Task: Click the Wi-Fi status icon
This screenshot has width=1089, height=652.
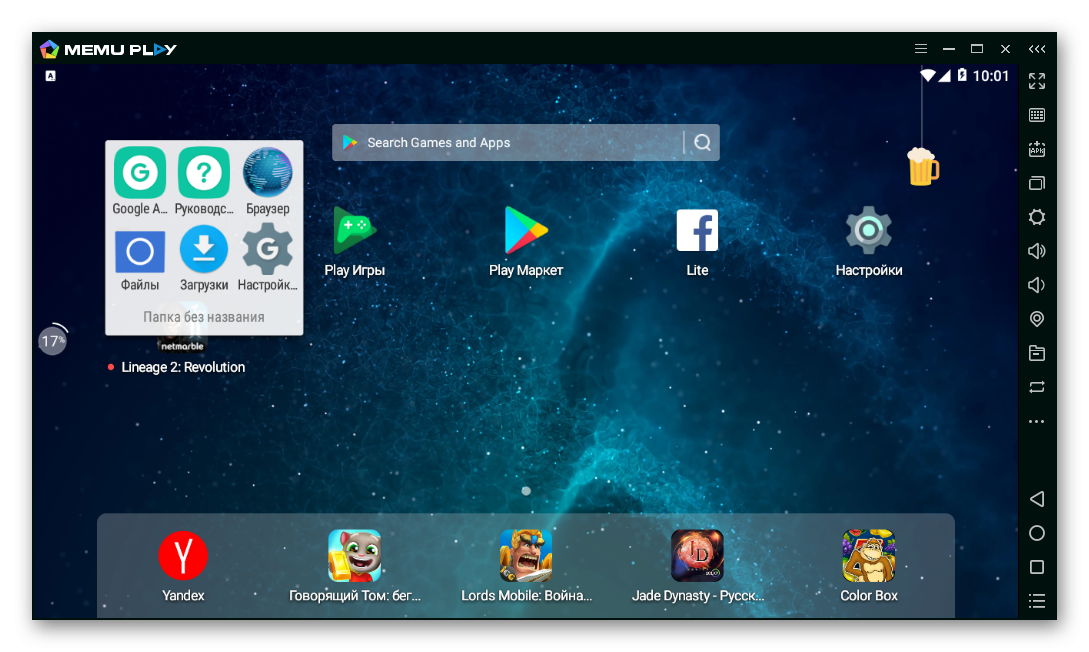Action: click(928, 75)
